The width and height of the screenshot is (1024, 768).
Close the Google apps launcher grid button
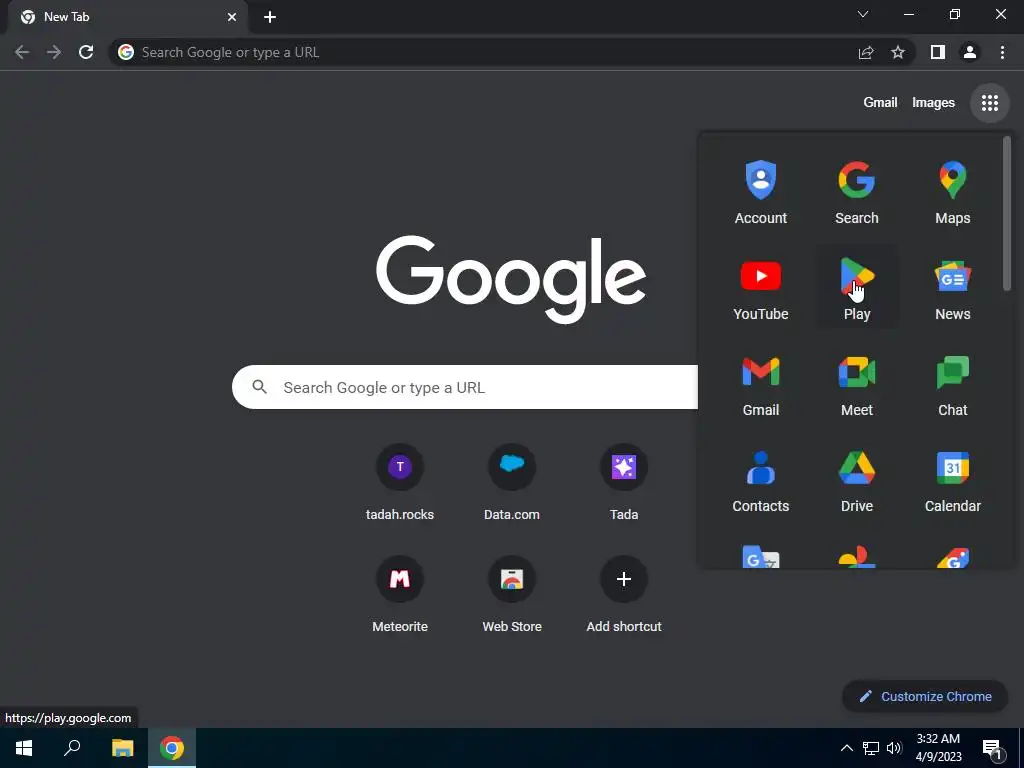point(989,103)
